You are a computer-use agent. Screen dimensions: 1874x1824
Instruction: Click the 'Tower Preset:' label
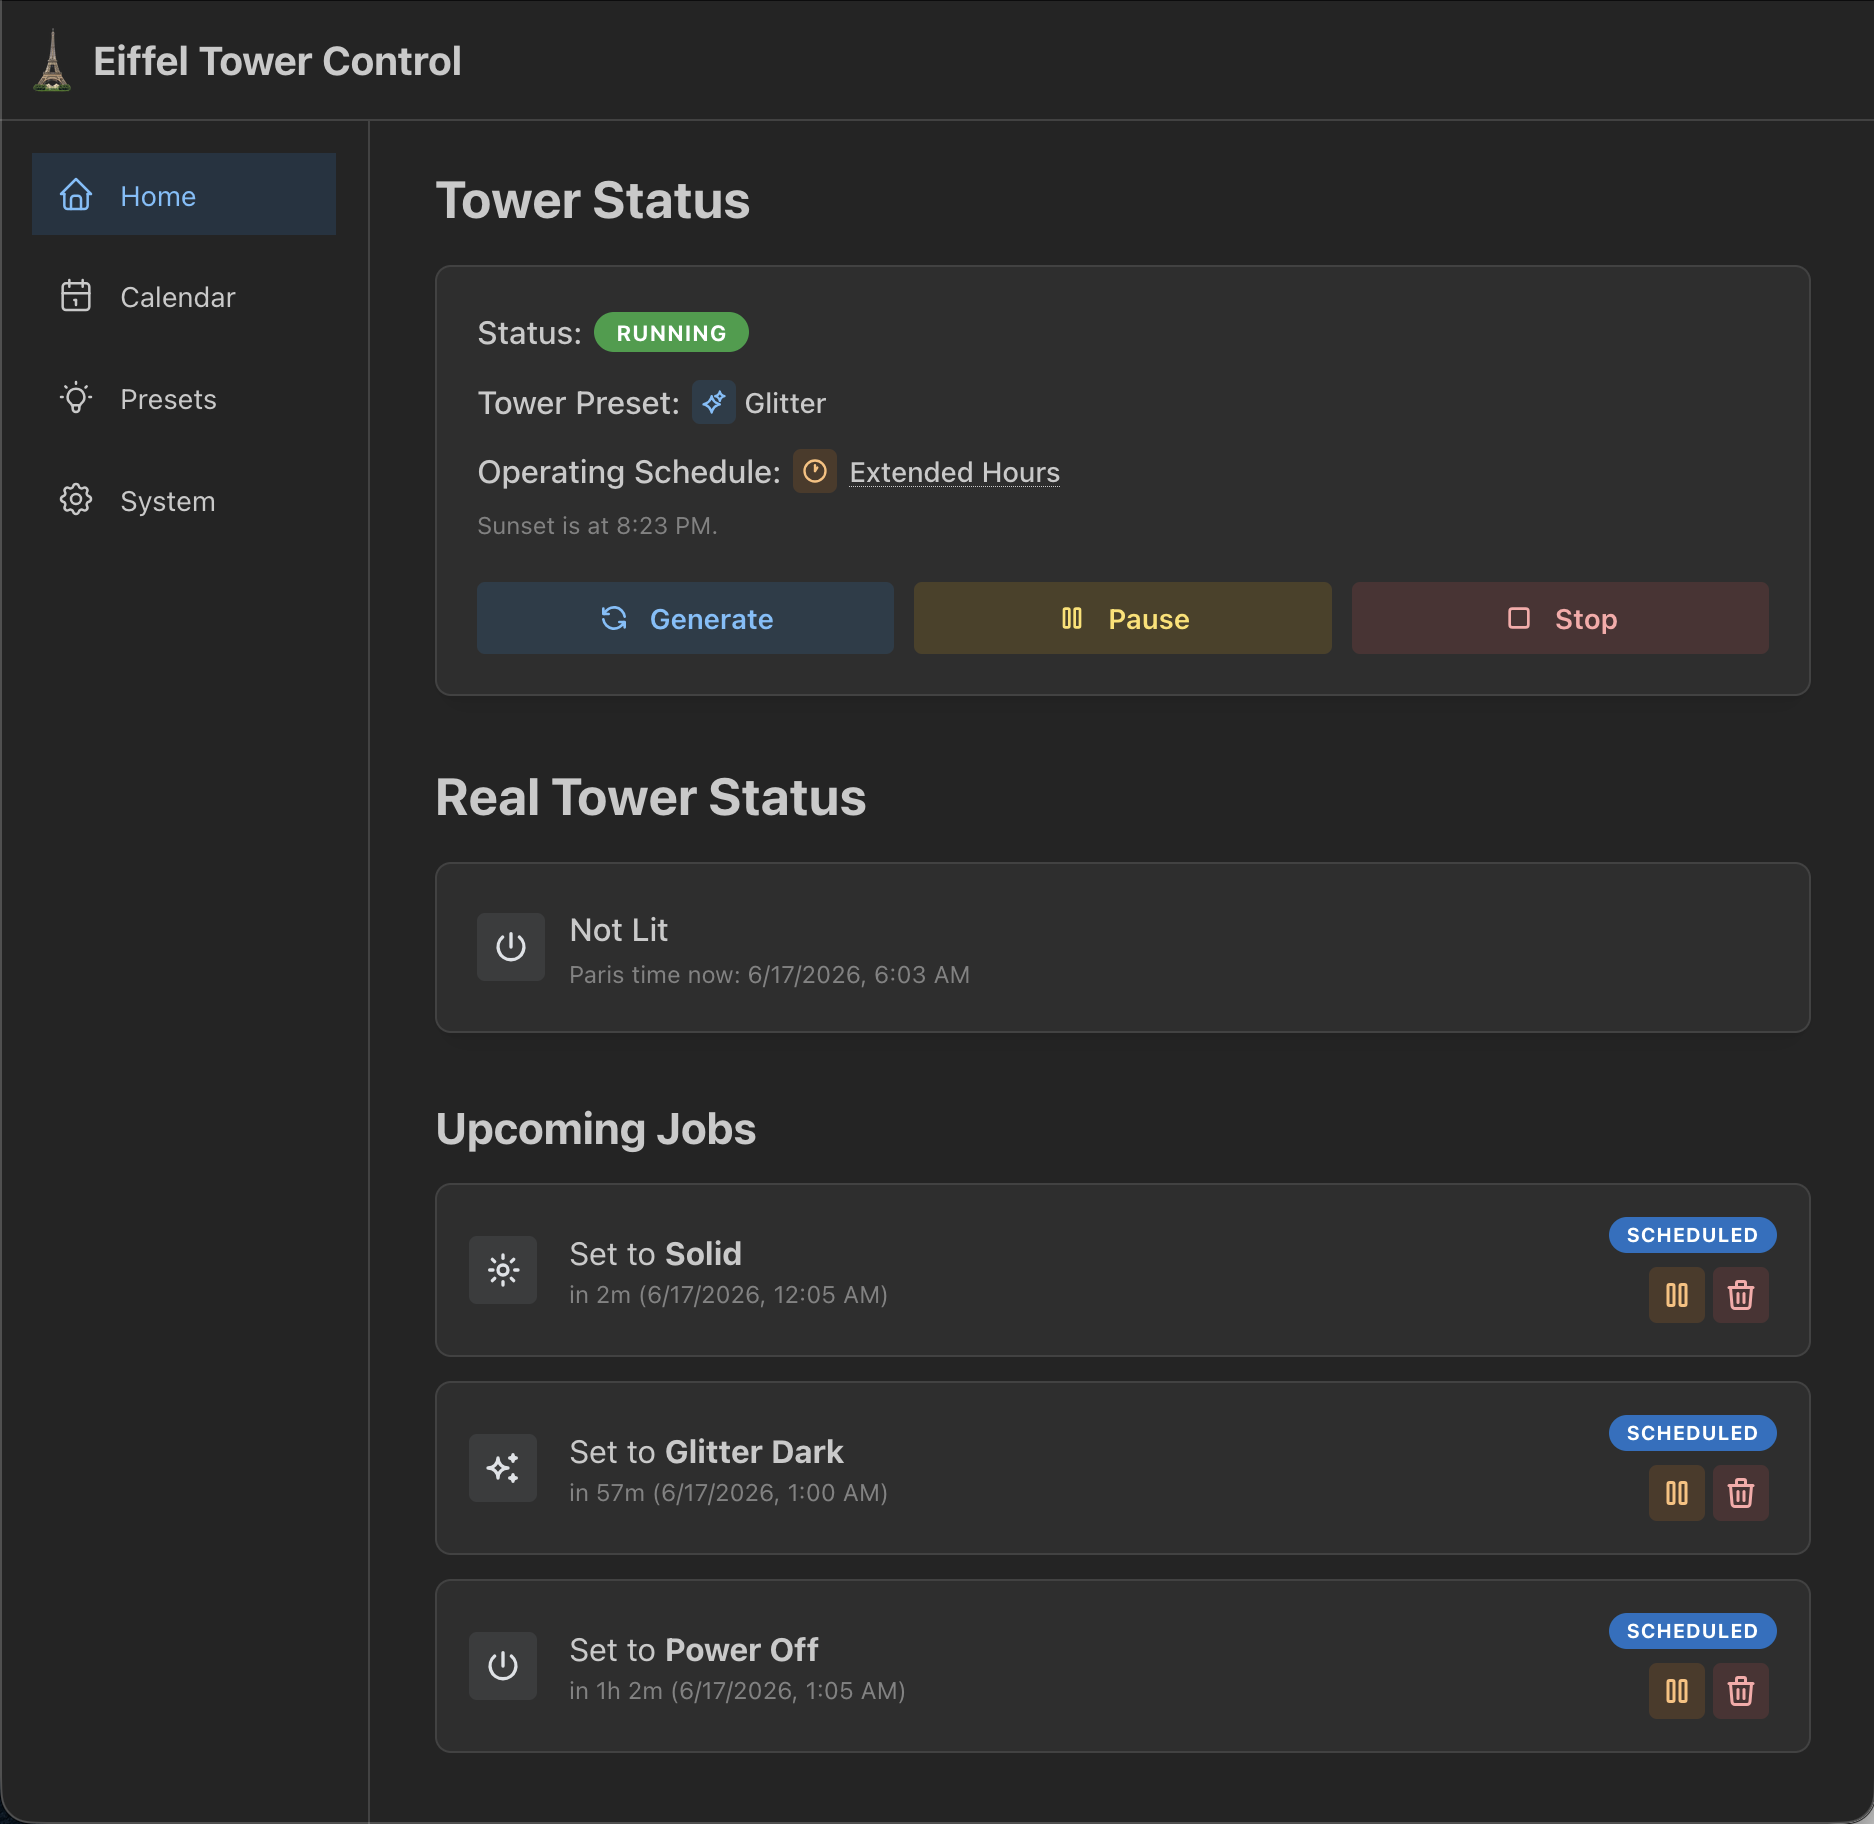tap(578, 403)
